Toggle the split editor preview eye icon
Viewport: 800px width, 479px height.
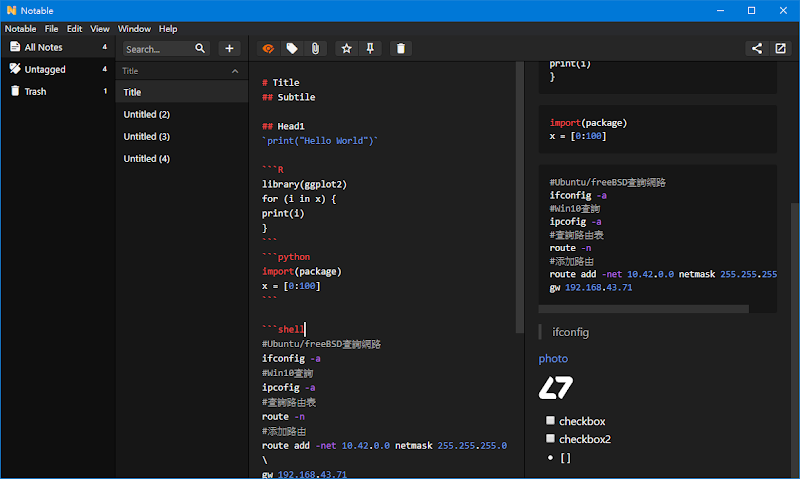point(268,48)
